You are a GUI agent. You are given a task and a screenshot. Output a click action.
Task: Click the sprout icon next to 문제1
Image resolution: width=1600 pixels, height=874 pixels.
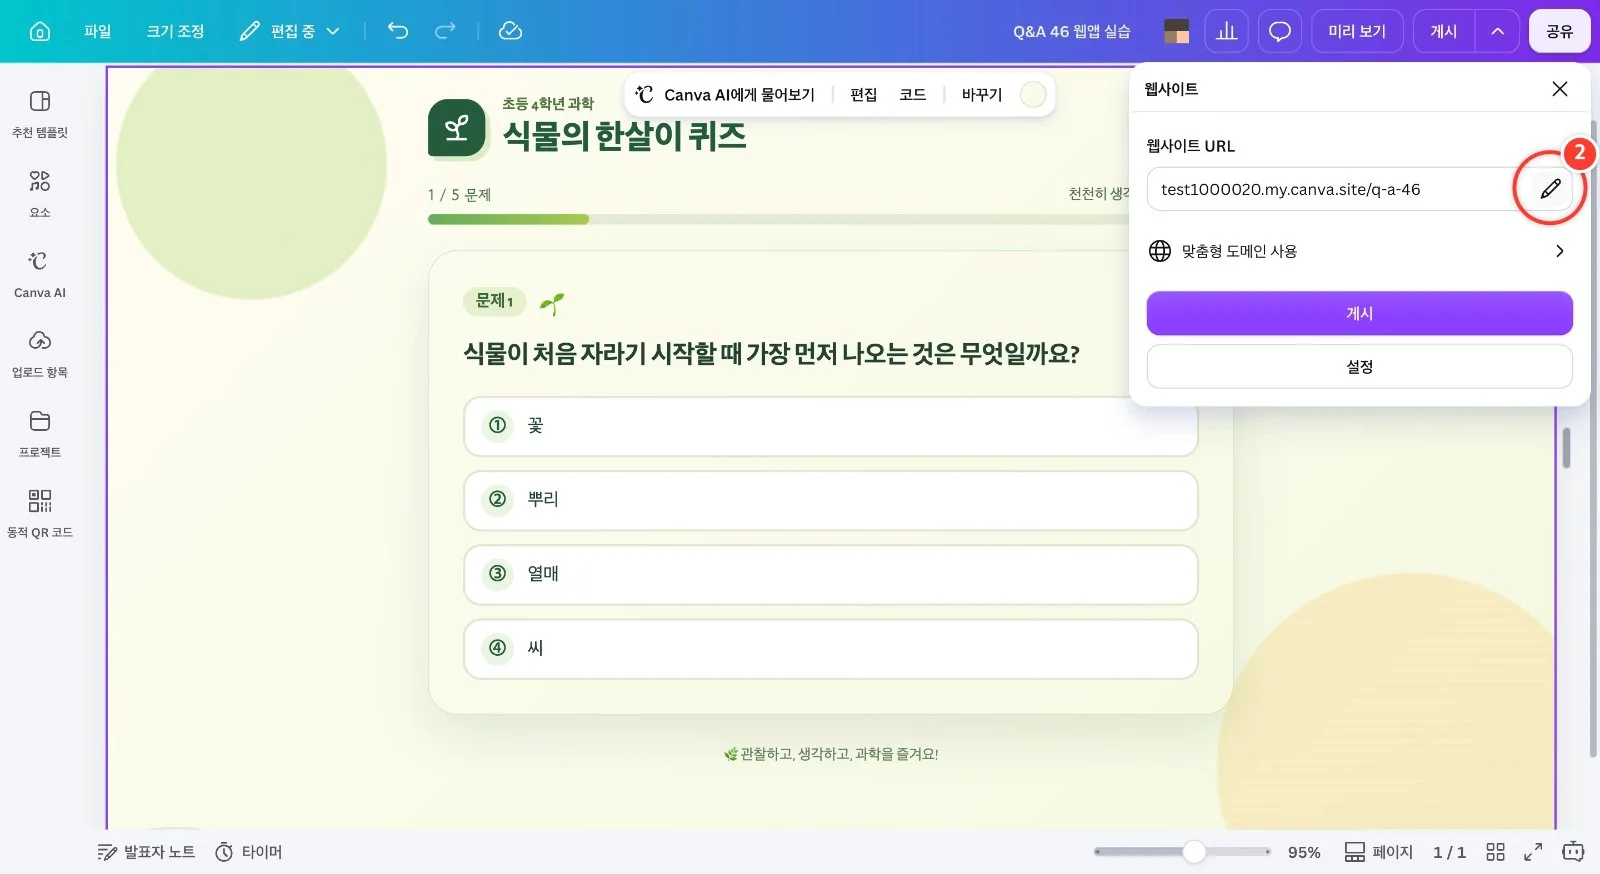(552, 303)
